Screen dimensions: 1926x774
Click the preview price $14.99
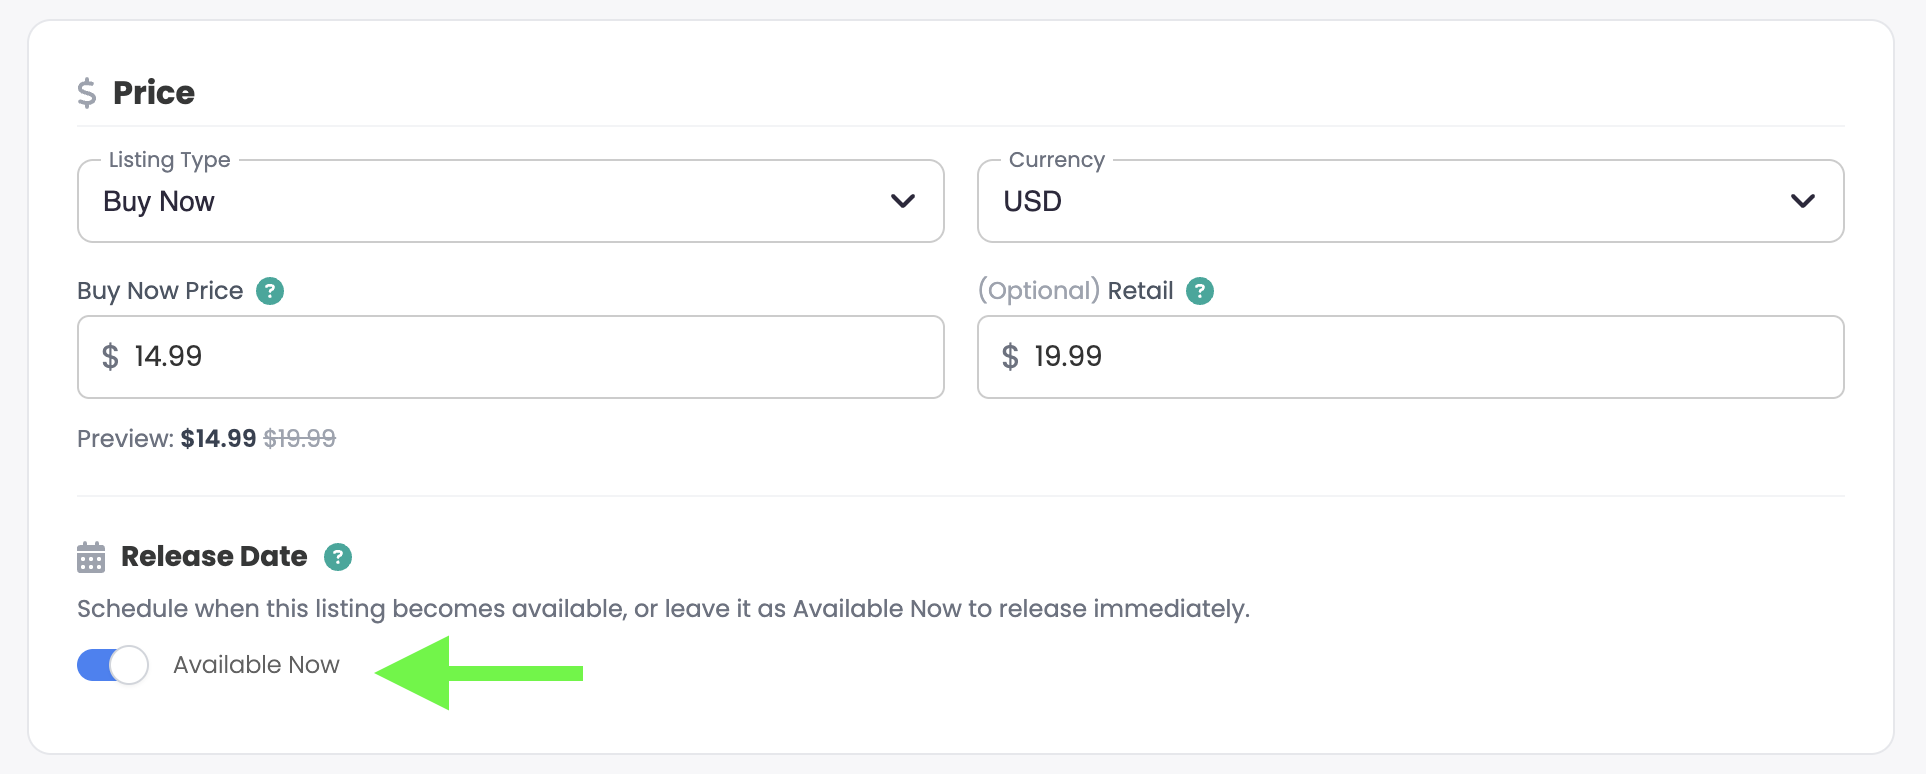coord(218,439)
